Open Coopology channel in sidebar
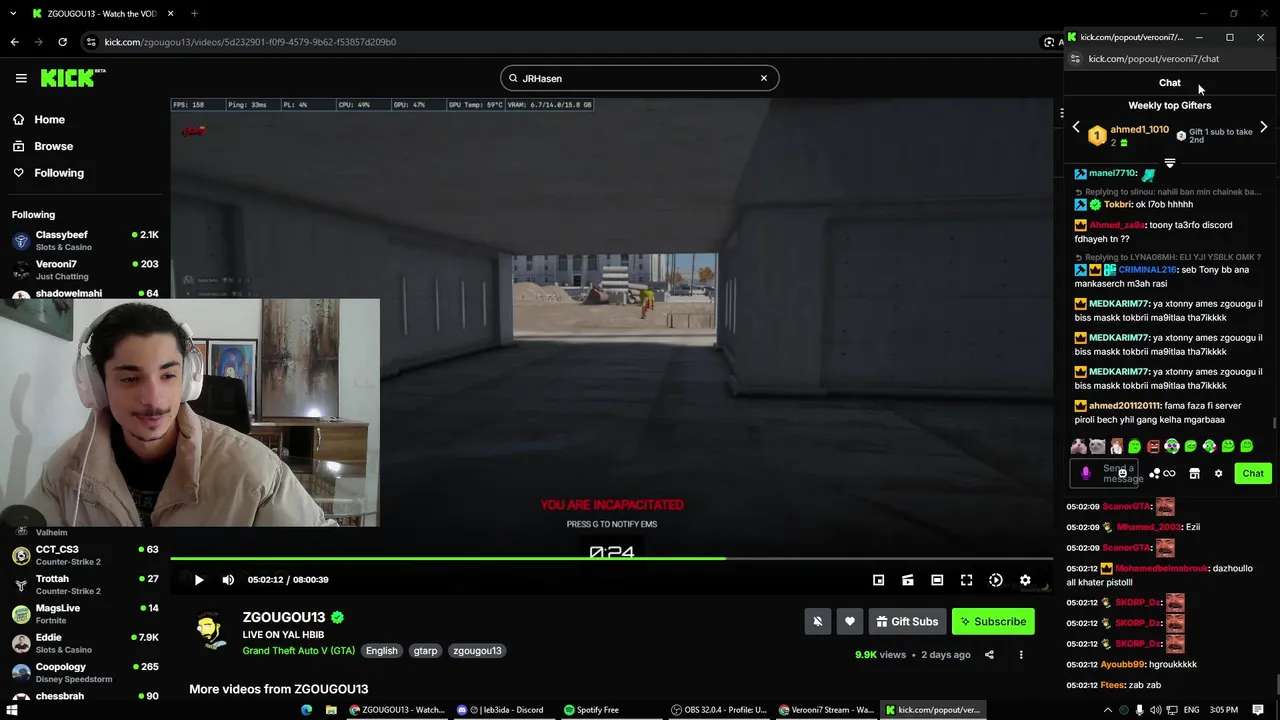 (x=85, y=672)
